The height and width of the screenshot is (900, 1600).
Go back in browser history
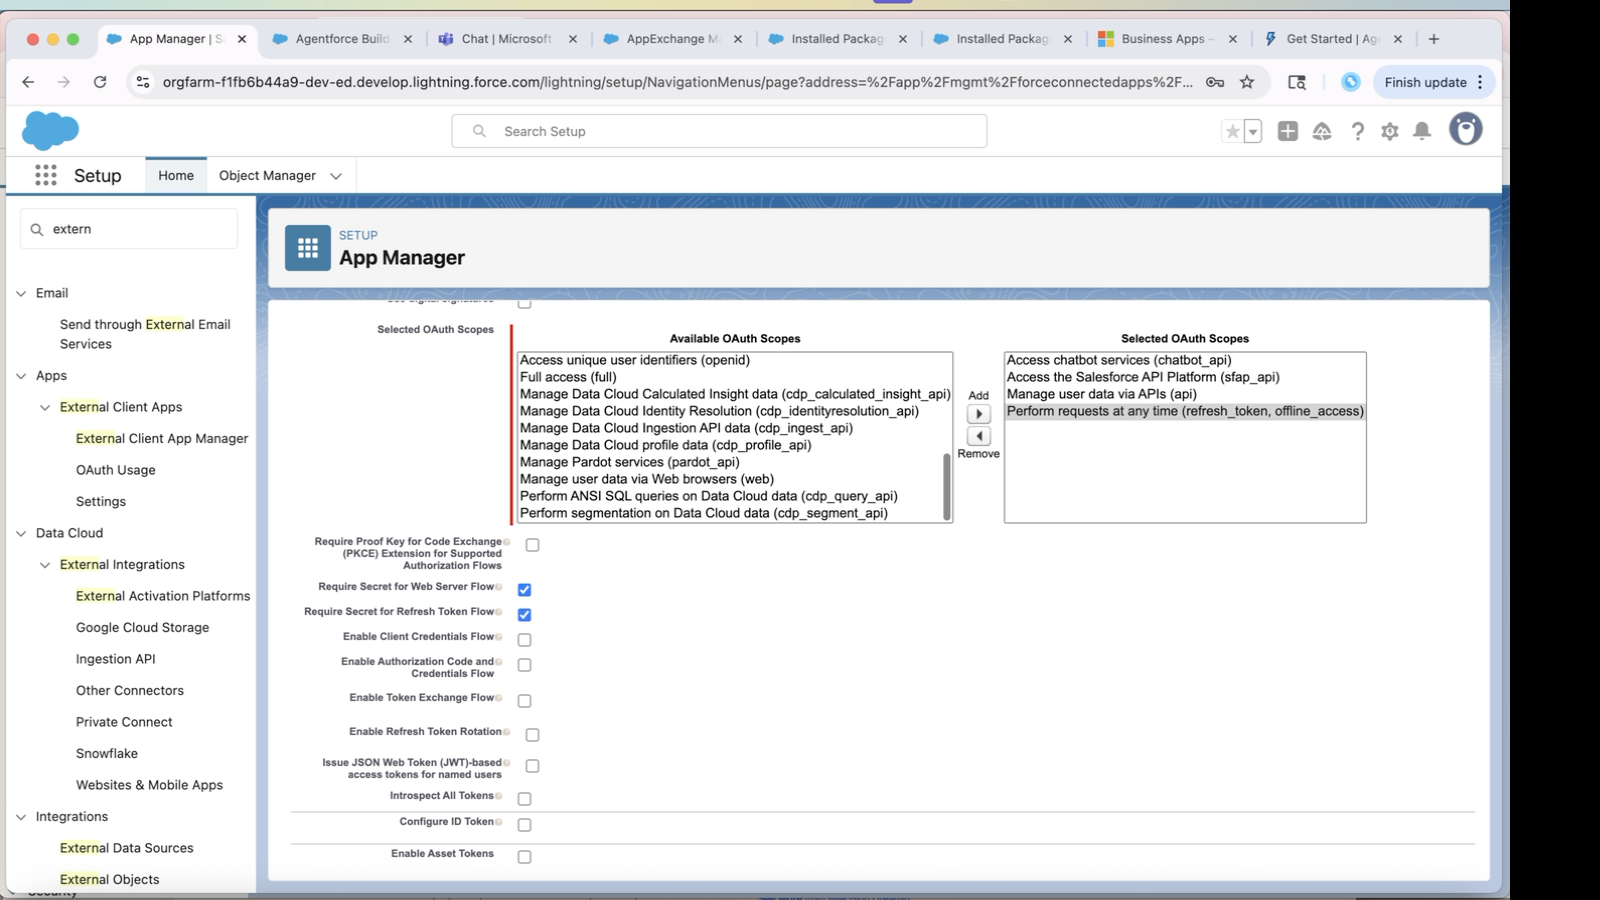point(28,82)
